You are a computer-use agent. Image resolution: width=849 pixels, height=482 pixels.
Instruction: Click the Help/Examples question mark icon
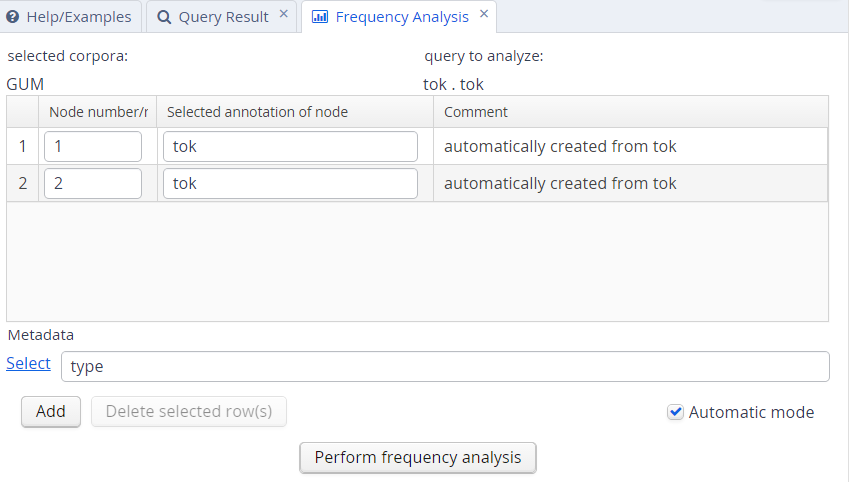13,17
